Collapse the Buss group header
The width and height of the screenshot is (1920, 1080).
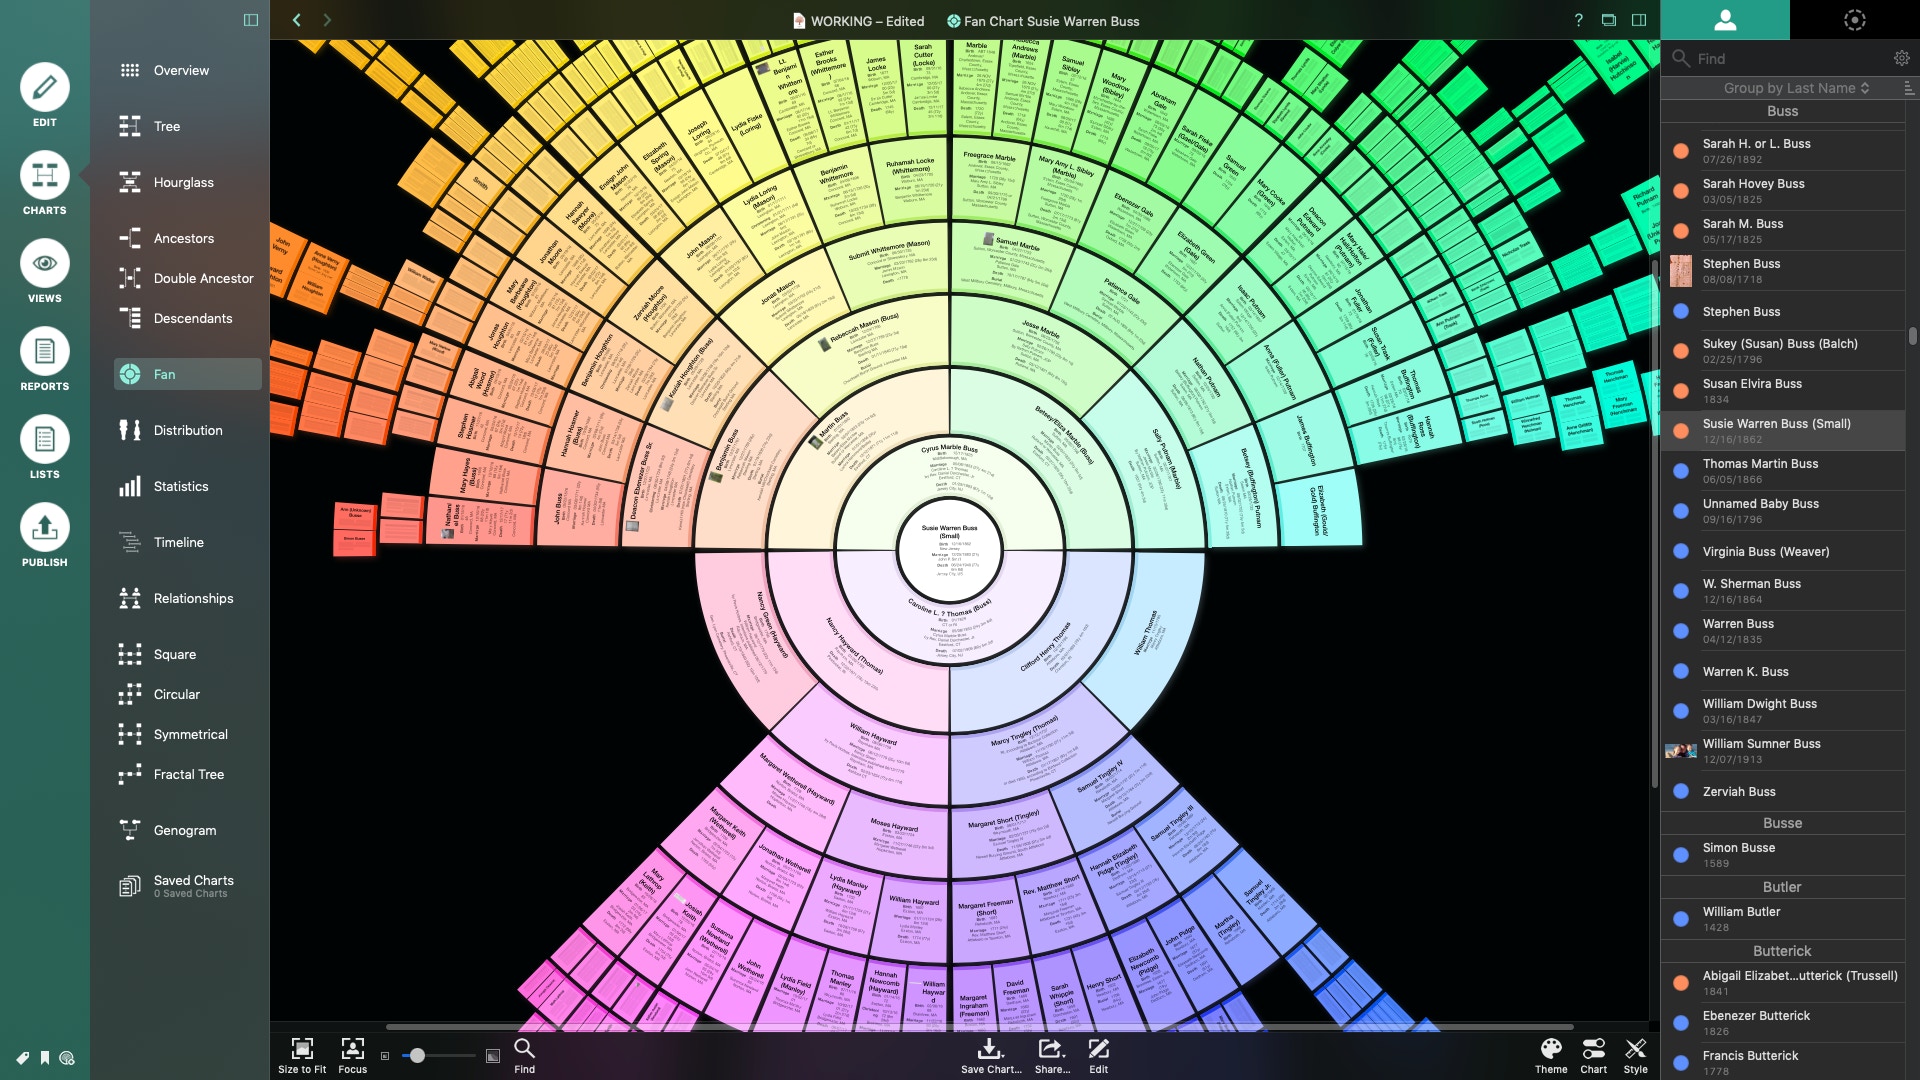tap(1782, 111)
